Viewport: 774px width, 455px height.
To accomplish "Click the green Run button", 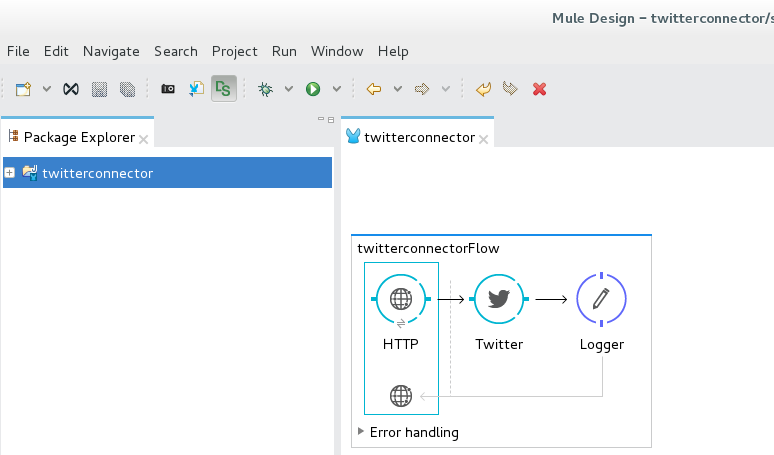I will (x=313, y=89).
